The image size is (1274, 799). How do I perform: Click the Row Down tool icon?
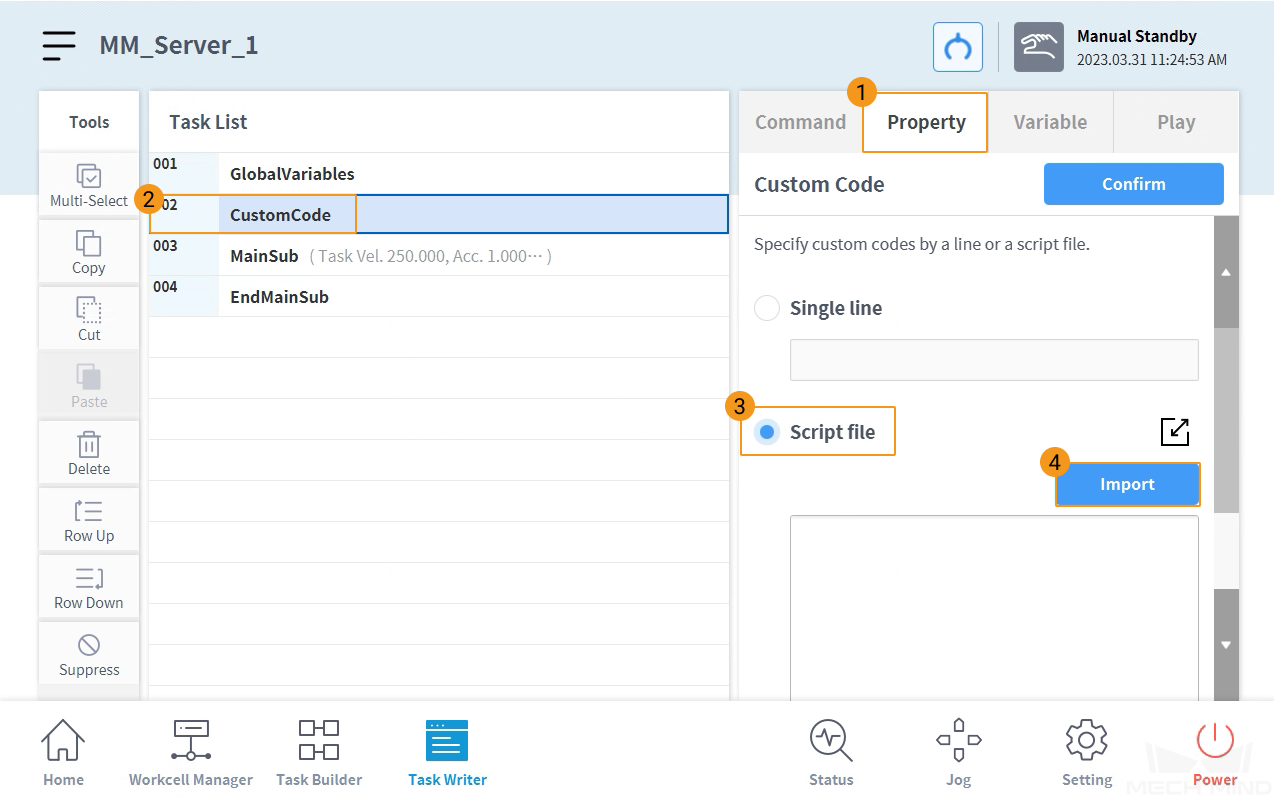[89, 578]
